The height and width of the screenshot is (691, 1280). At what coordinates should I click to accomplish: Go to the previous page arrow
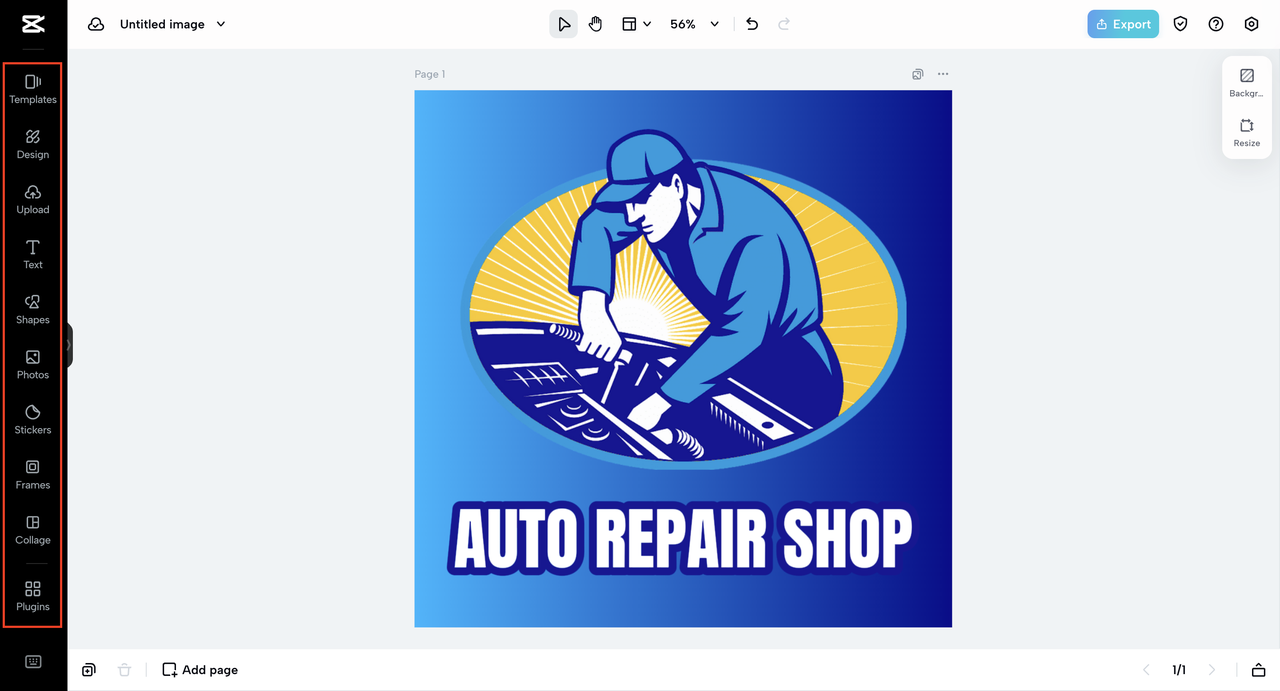[x=1147, y=670]
